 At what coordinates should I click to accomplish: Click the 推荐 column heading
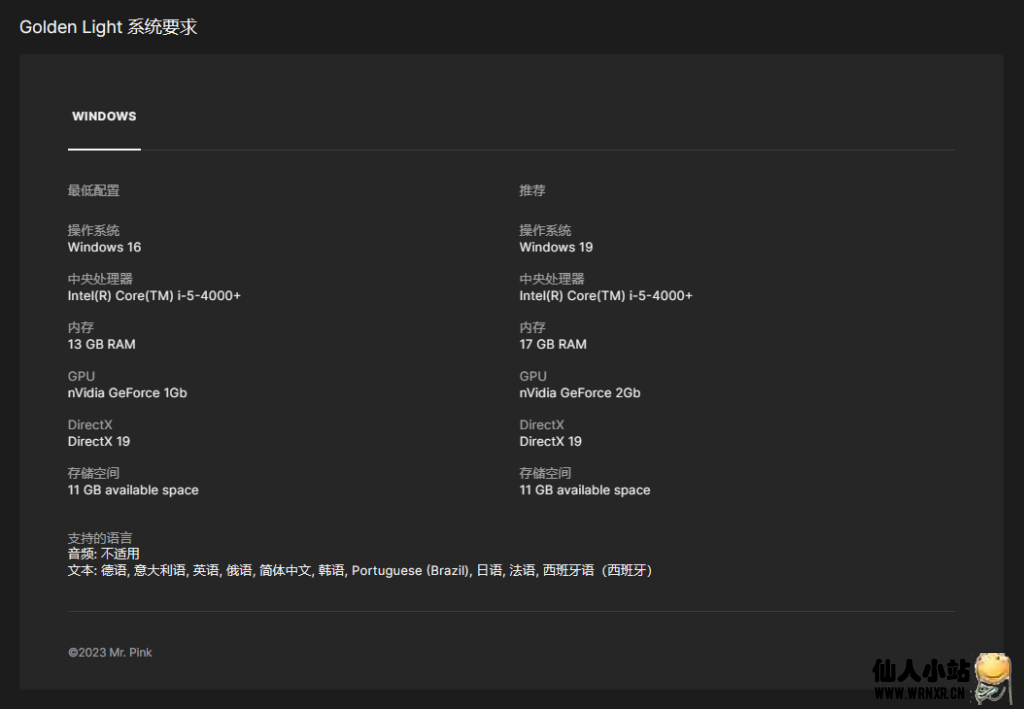click(532, 190)
